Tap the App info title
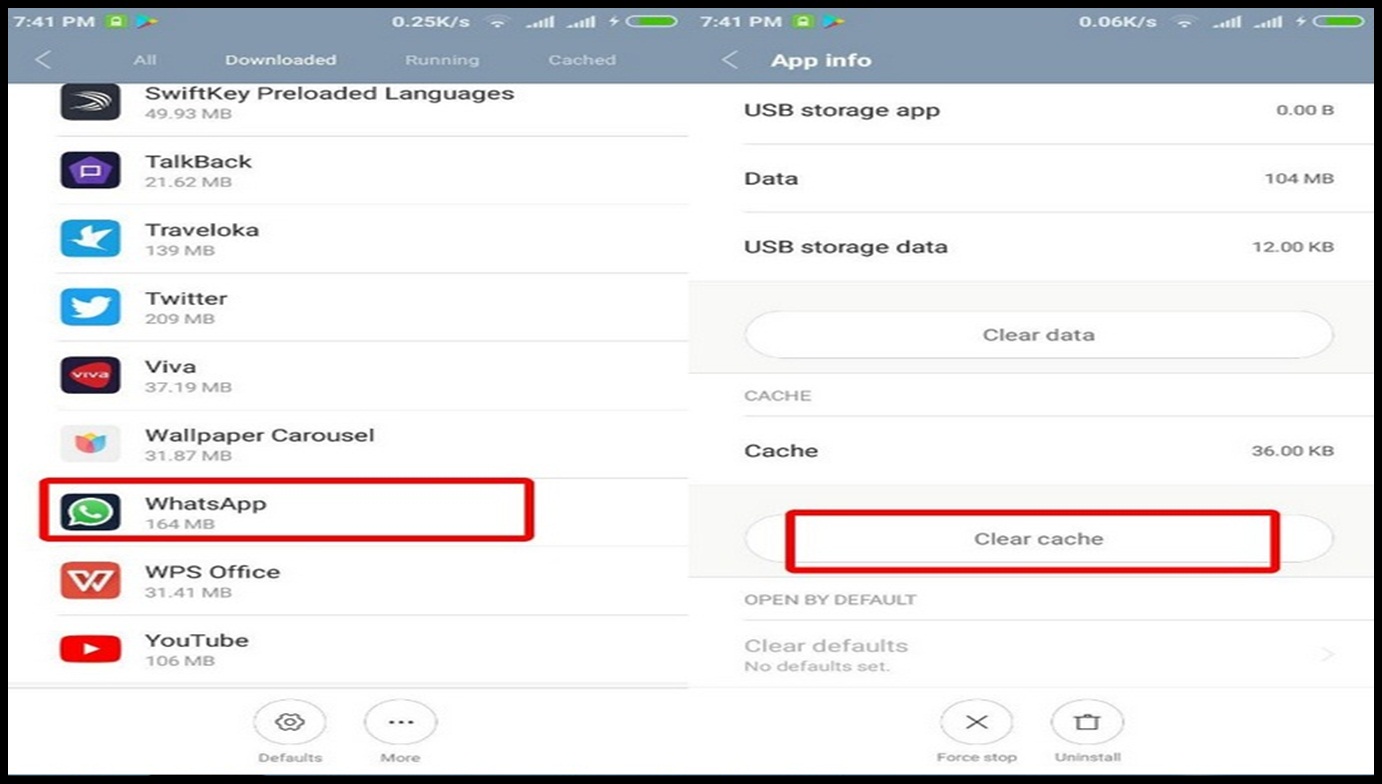 click(821, 60)
